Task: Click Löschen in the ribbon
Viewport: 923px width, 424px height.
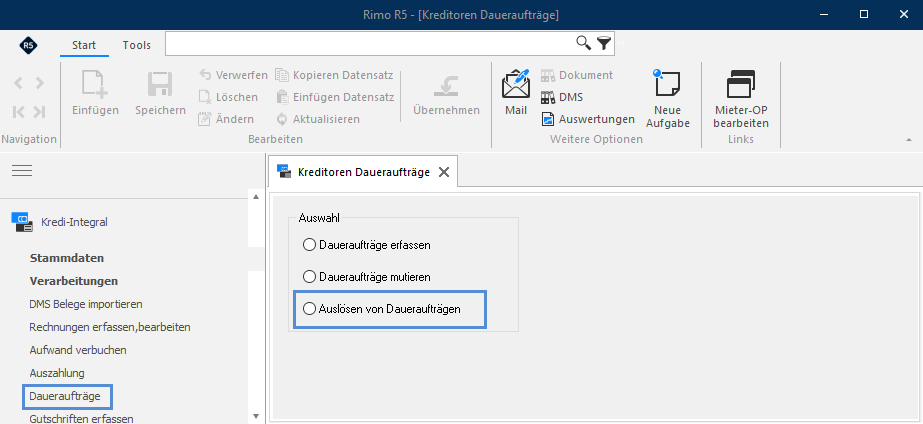Action: (x=228, y=97)
